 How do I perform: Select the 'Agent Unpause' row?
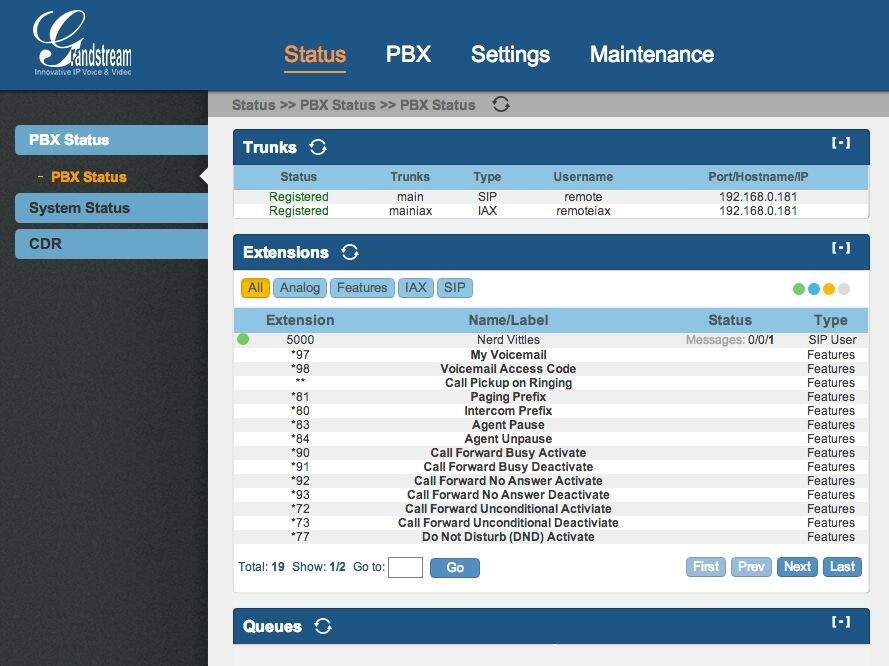click(x=551, y=439)
